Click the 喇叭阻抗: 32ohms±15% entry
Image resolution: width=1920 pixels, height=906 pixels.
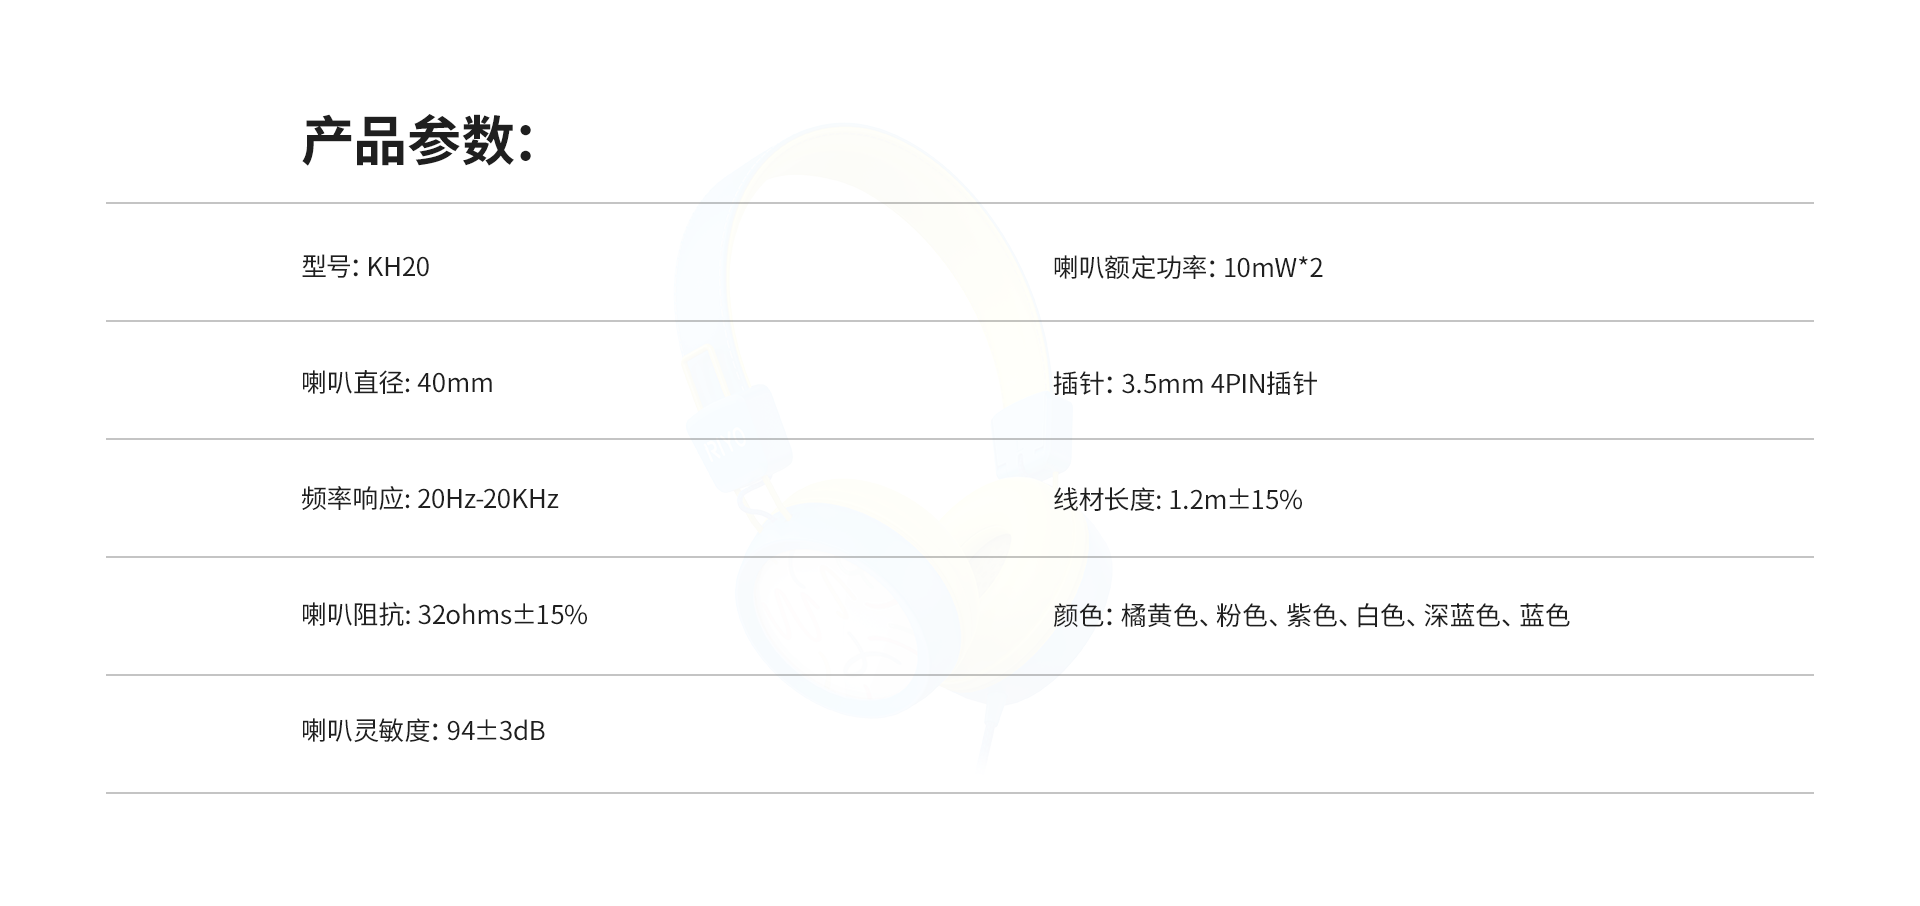pyautogui.click(x=445, y=615)
